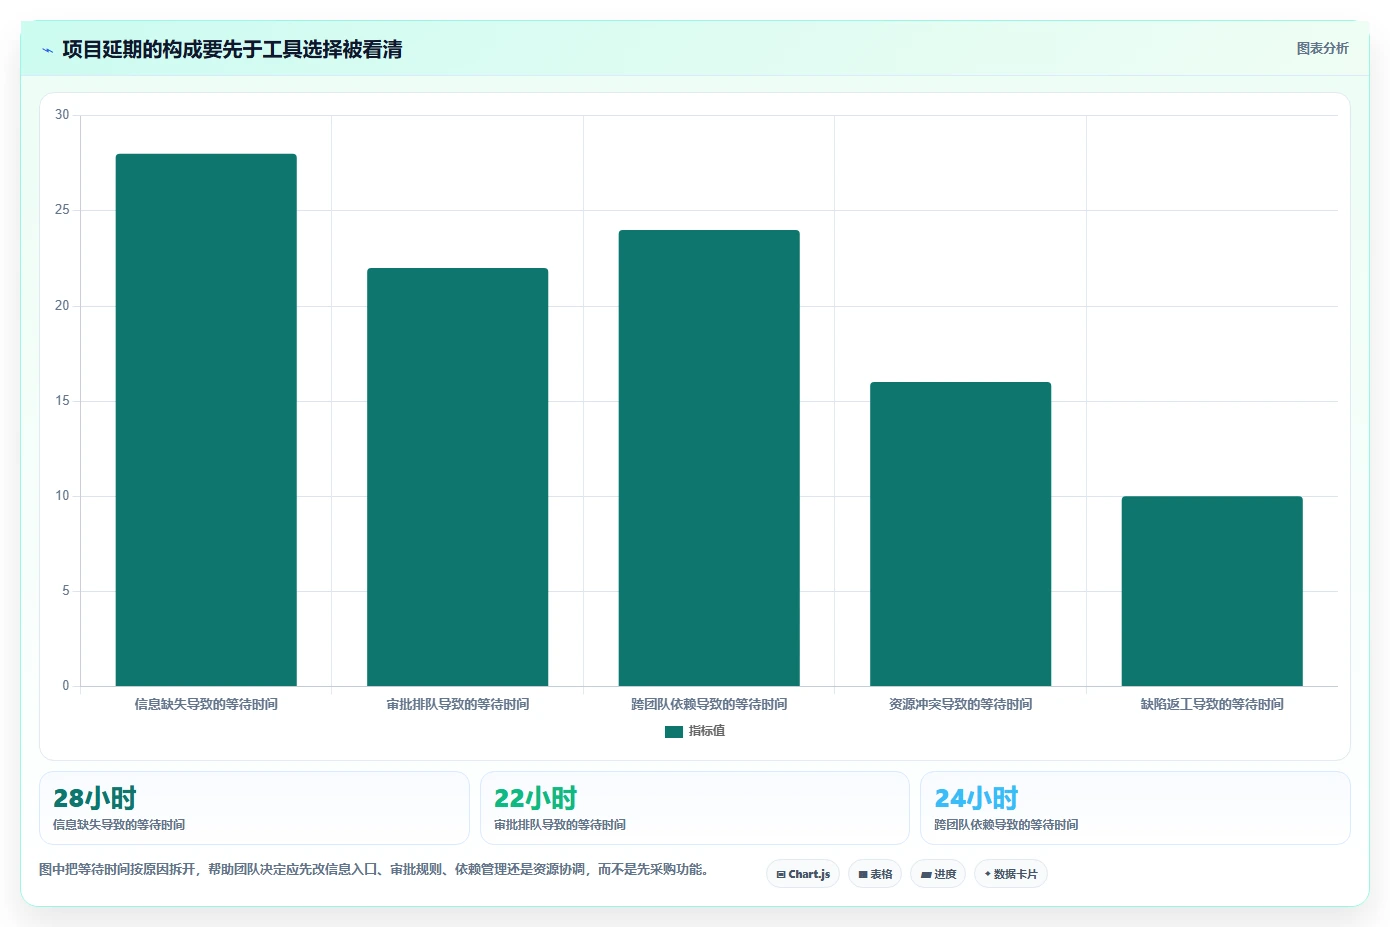Select the 缺陷返工导致的等待时间 bar
The width and height of the screenshot is (1390, 927).
coord(1212,591)
